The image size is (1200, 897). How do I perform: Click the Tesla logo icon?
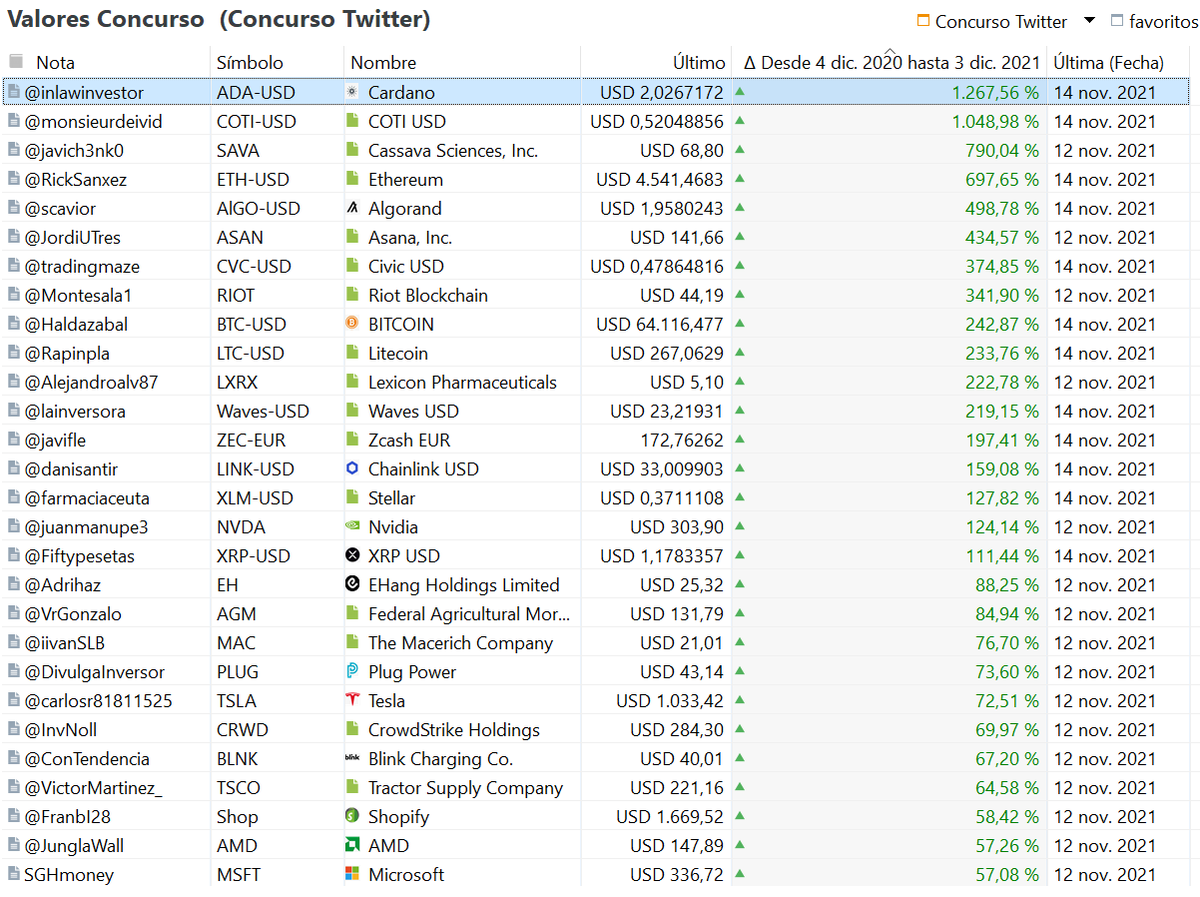(x=352, y=701)
